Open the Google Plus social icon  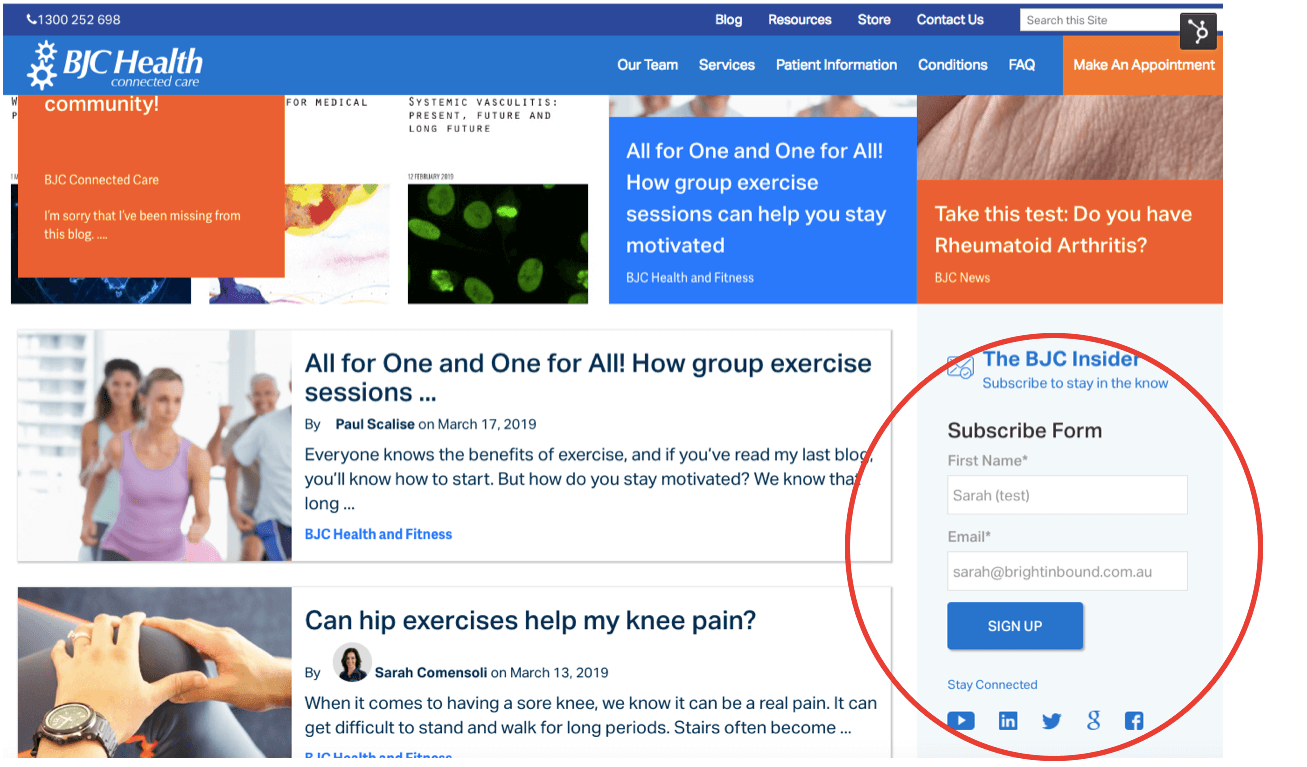[1093, 720]
